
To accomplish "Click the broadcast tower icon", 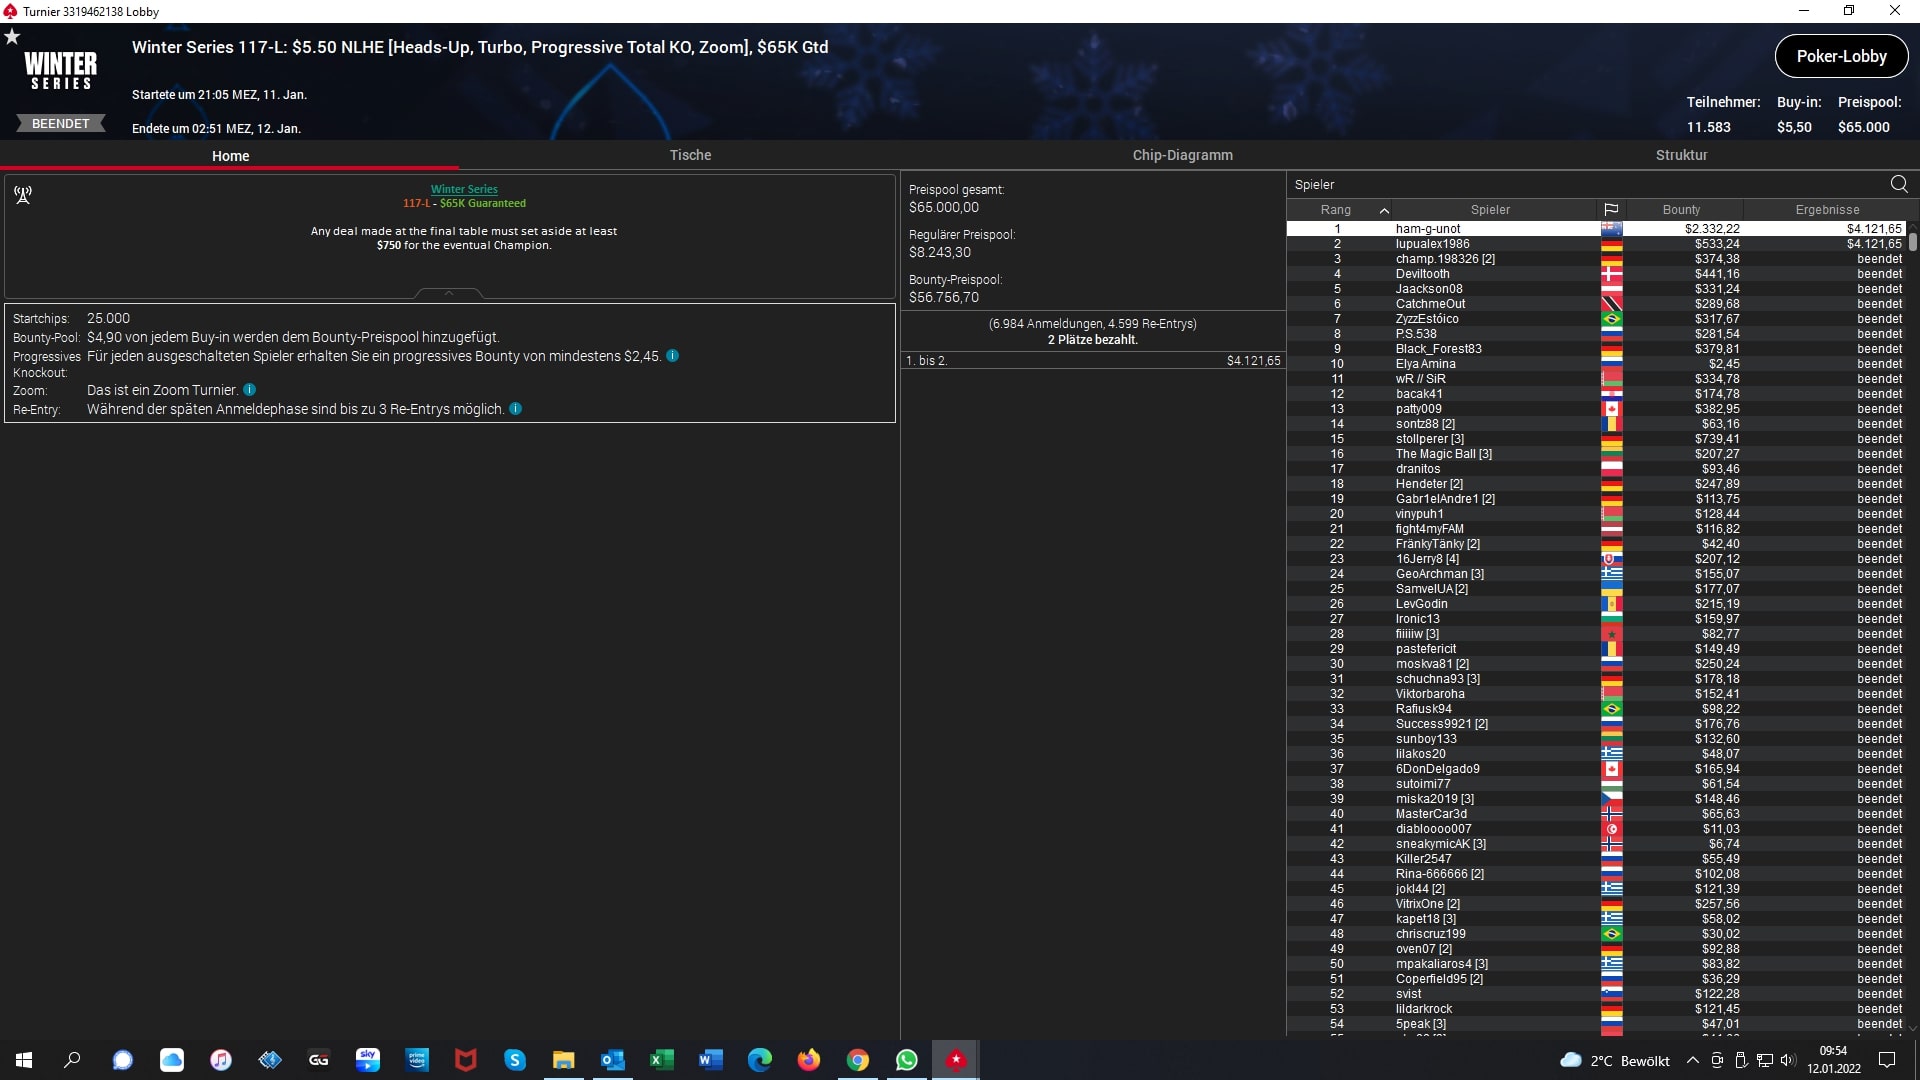I will (23, 194).
